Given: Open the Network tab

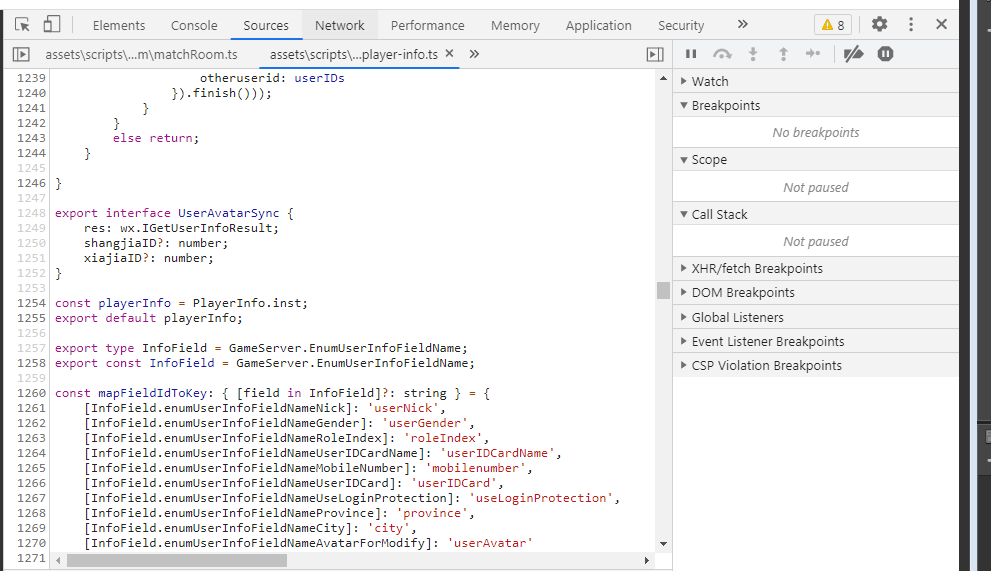Looking at the screenshot, I should pyautogui.click(x=340, y=25).
